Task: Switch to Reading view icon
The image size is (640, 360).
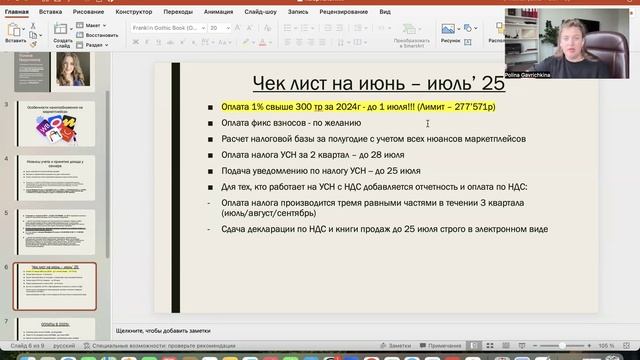Action: click(506, 346)
